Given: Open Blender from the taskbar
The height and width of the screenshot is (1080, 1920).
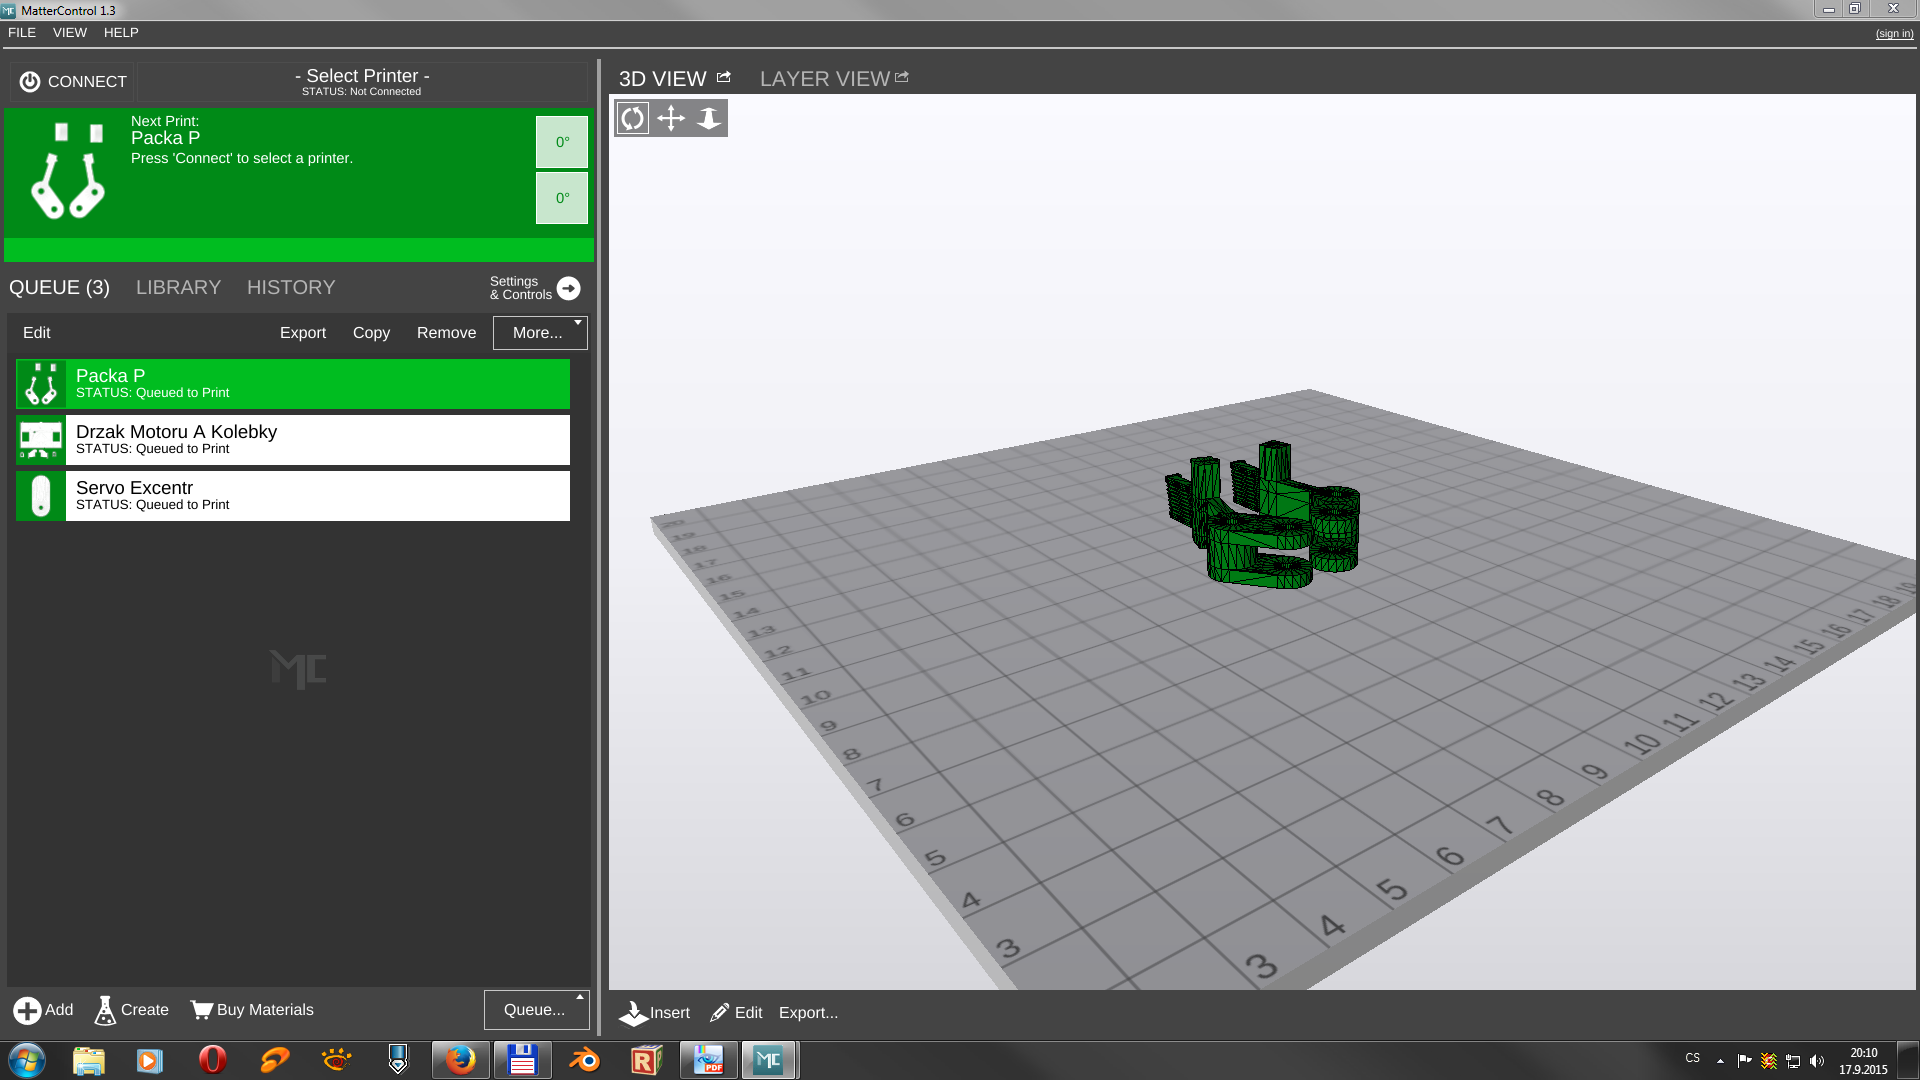Looking at the screenshot, I should coord(584,1060).
